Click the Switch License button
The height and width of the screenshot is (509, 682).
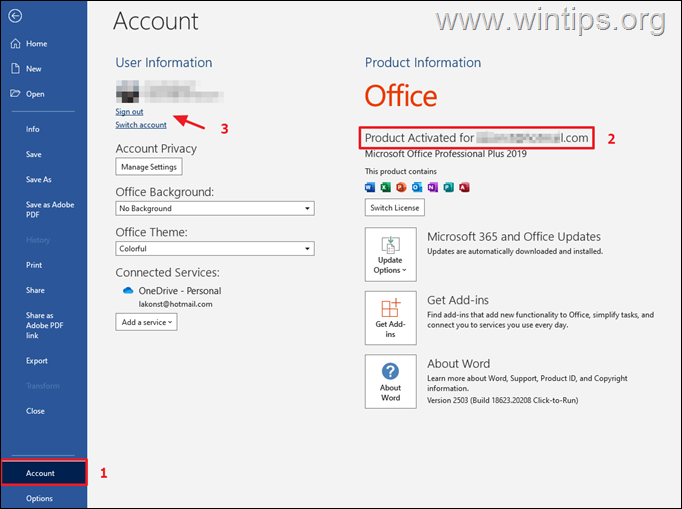pyautogui.click(x=394, y=208)
